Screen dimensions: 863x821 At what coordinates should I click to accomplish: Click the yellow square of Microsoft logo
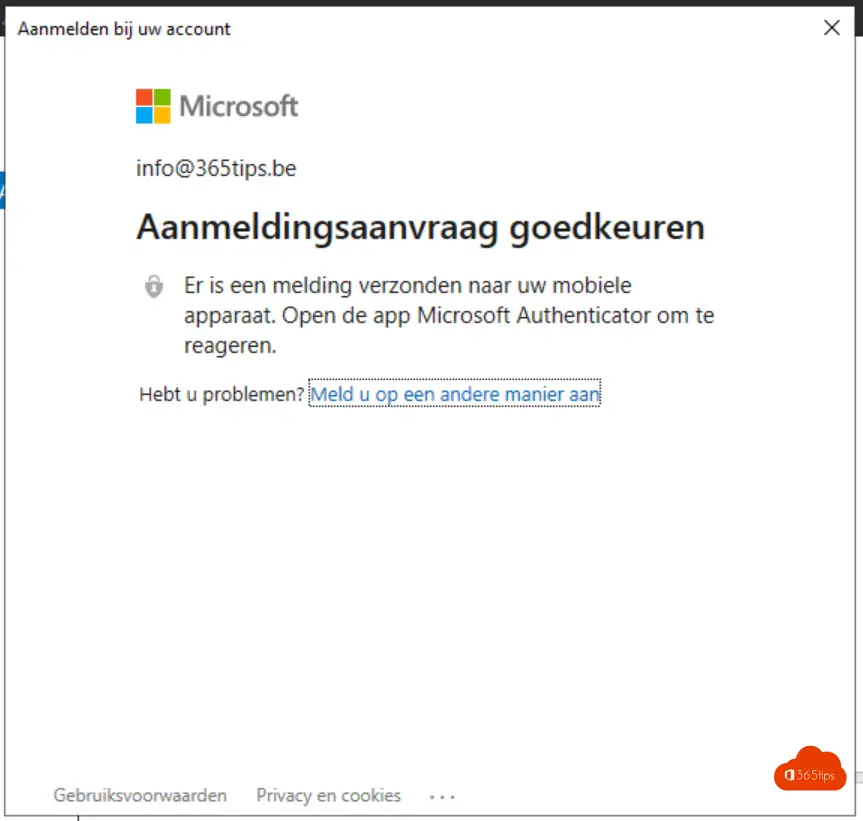(162, 115)
